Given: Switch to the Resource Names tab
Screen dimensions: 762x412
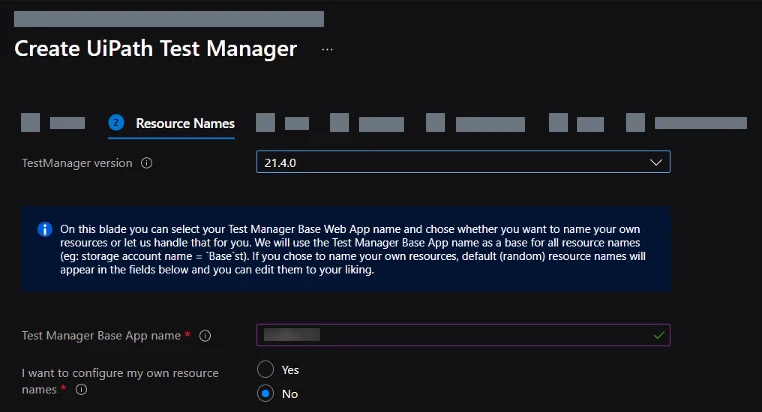Looking at the screenshot, I should [185, 123].
